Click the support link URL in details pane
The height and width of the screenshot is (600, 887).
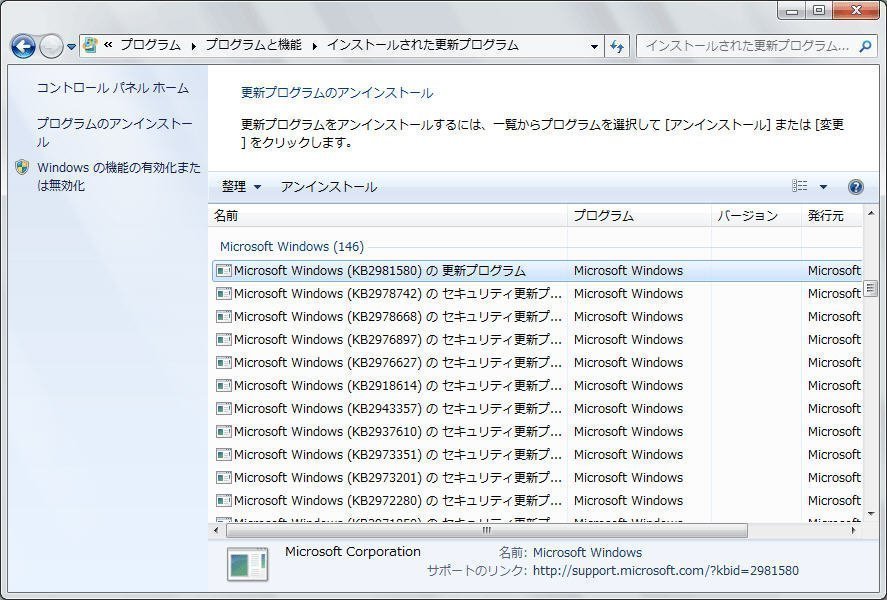click(666, 571)
